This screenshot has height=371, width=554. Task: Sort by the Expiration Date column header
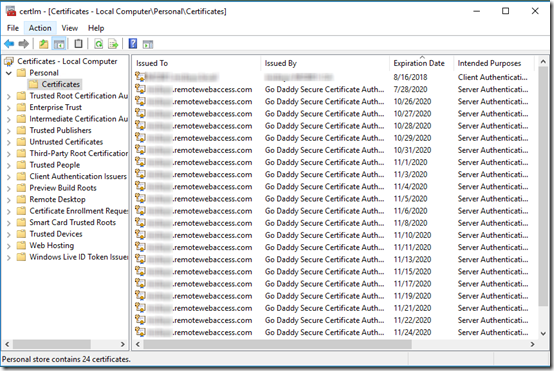click(x=422, y=63)
